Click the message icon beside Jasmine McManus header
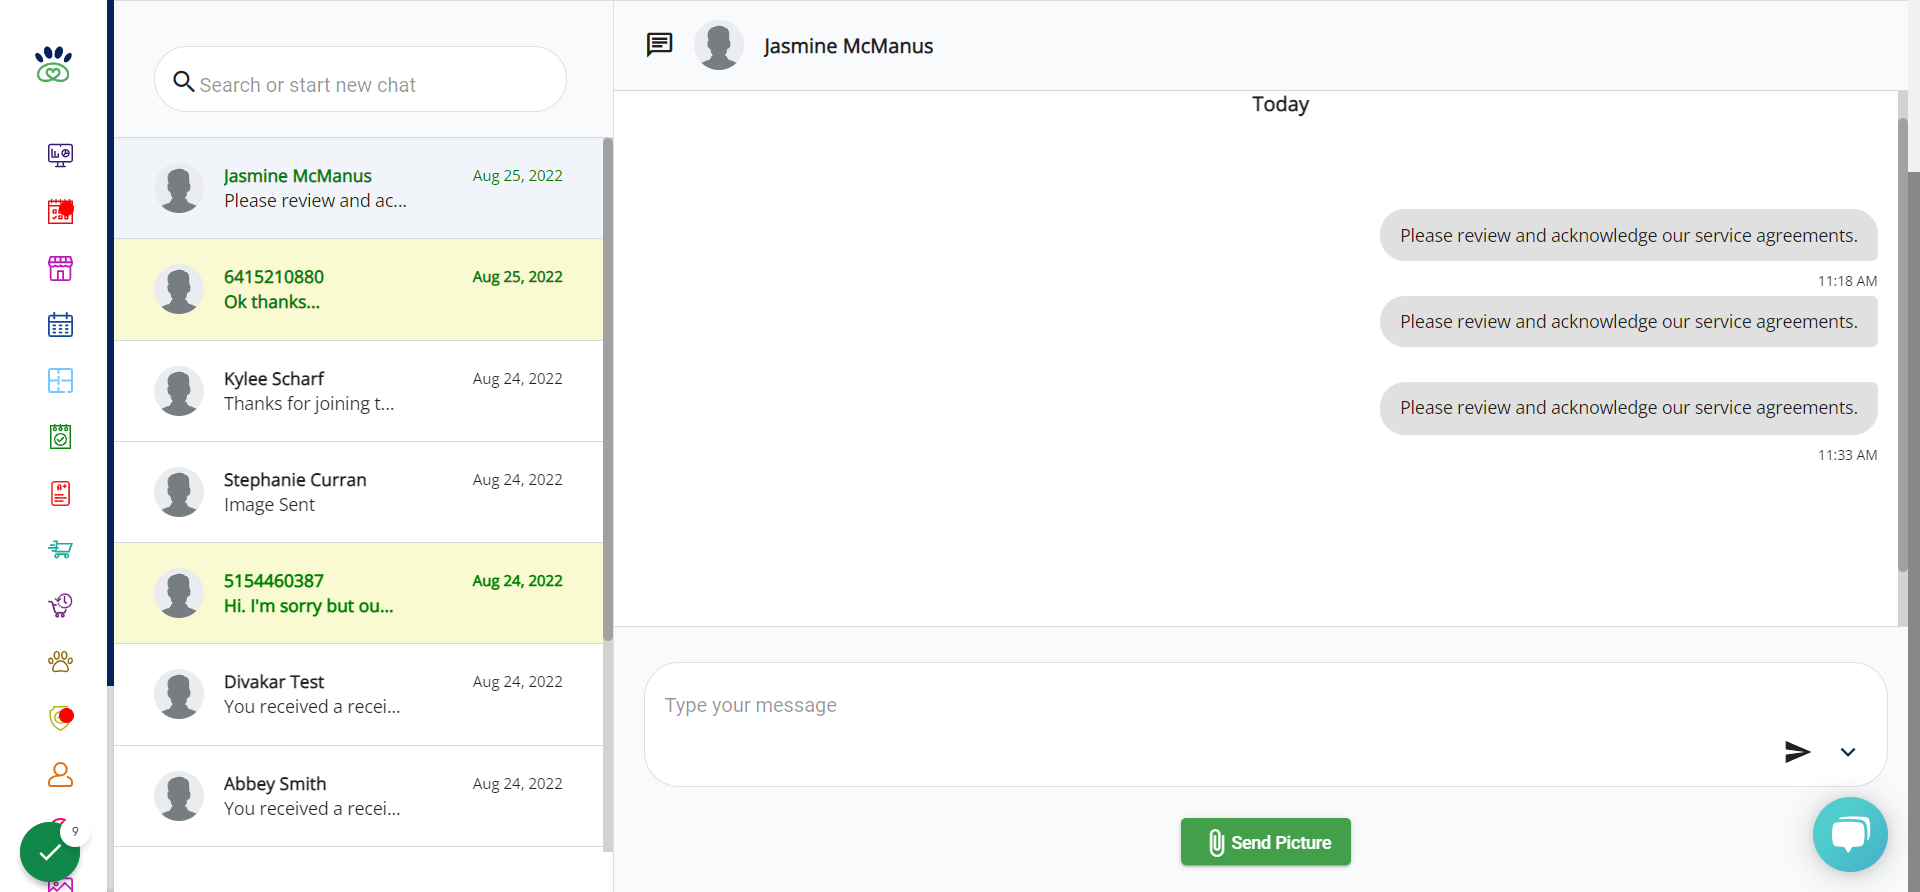This screenshot has width=1920, height=892. [659, 45]
